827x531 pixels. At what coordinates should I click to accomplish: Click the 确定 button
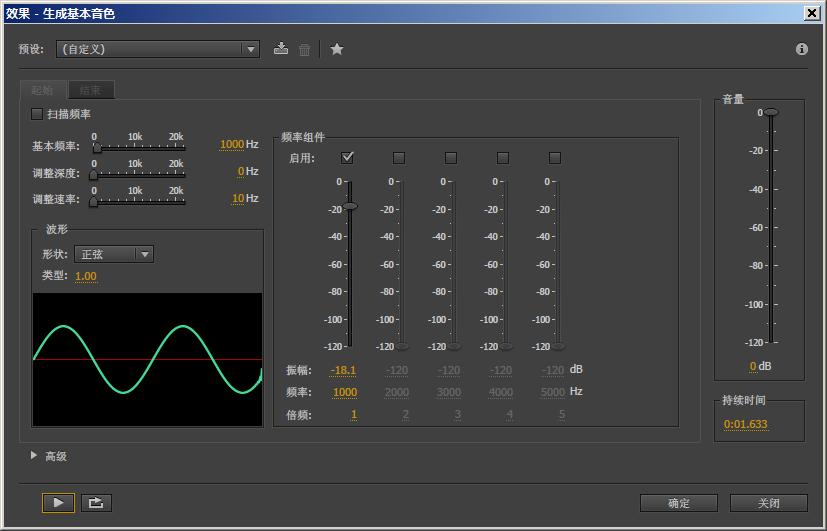click(x=679, y=503)
